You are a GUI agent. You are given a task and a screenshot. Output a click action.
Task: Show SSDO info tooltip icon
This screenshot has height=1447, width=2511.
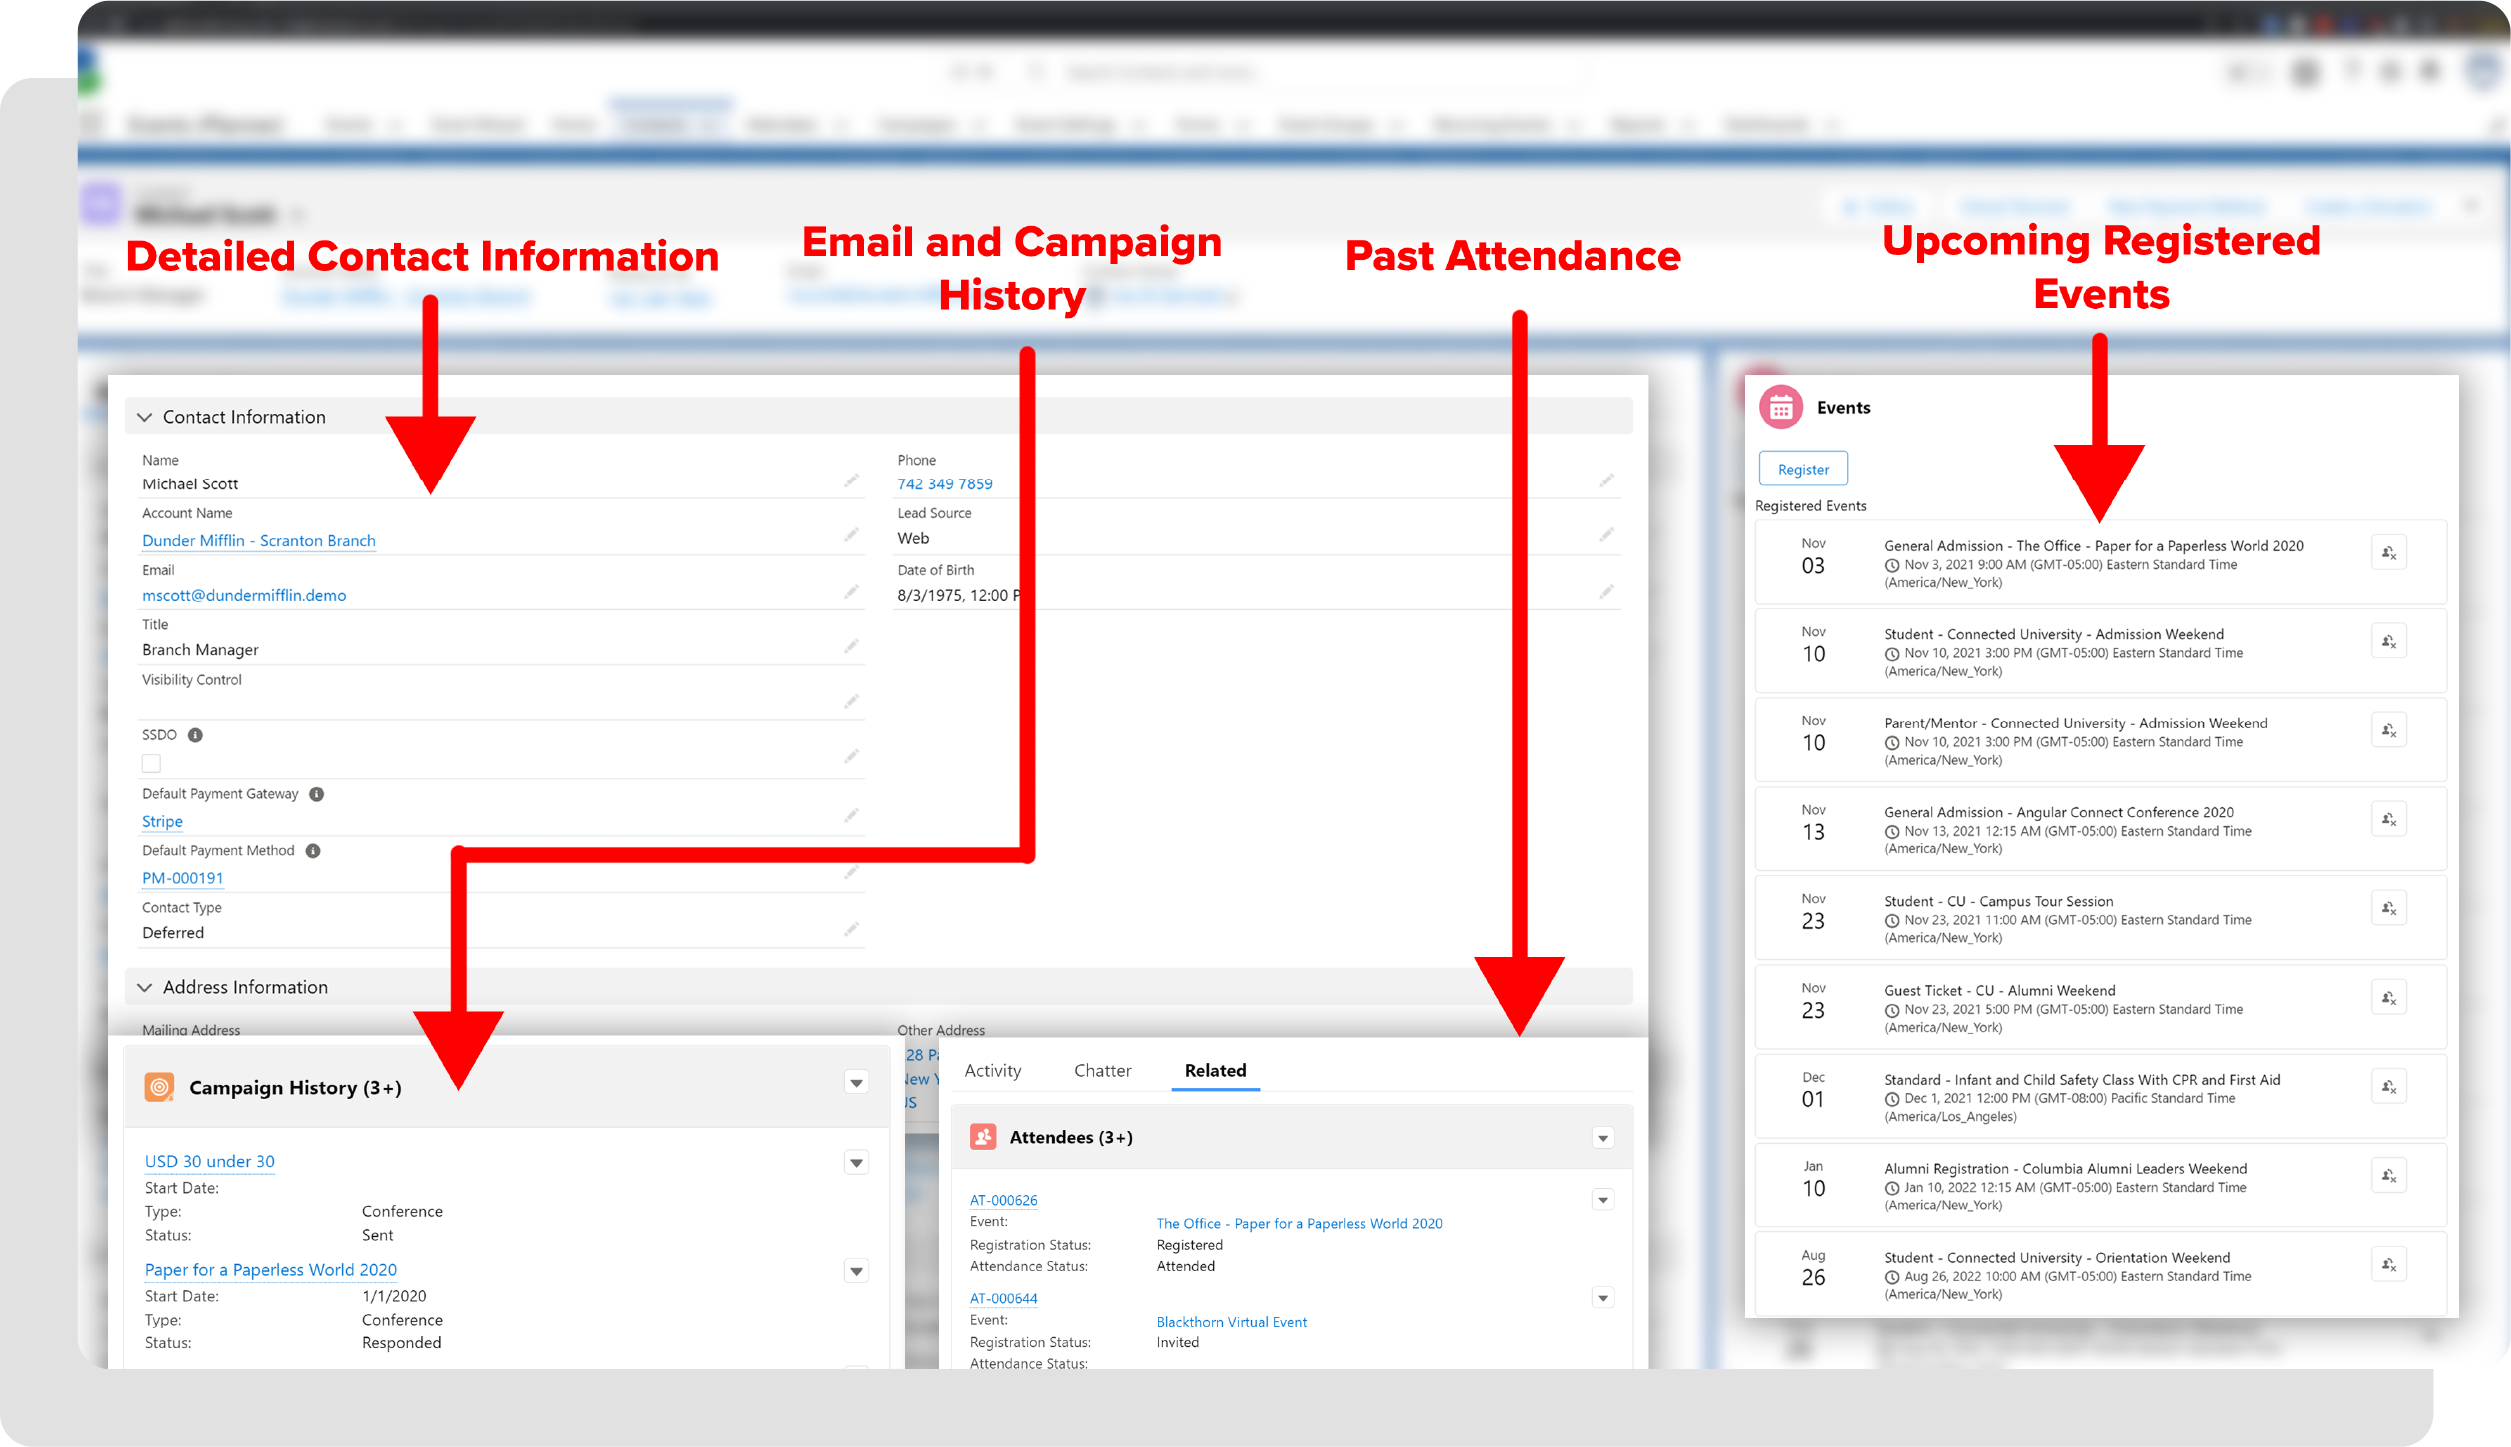(196, 735)
